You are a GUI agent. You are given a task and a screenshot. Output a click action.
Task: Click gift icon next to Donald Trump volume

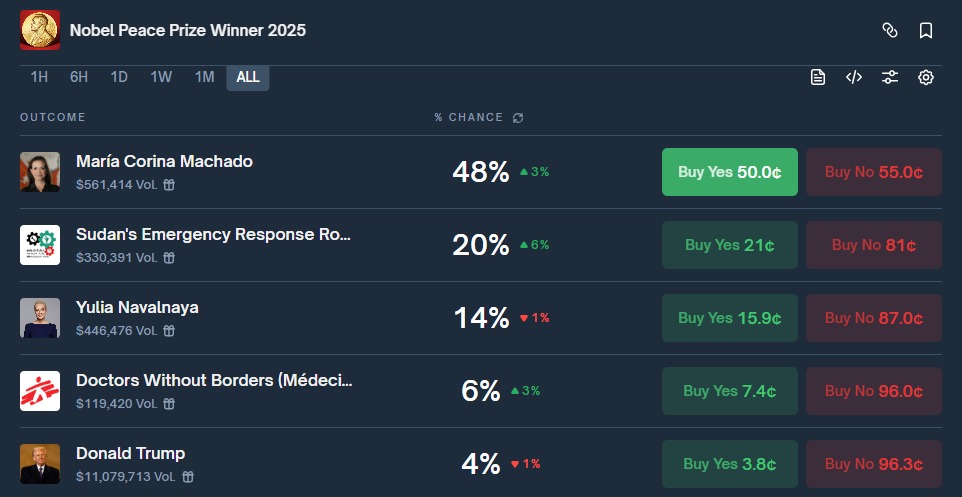[x=188, y=477]
